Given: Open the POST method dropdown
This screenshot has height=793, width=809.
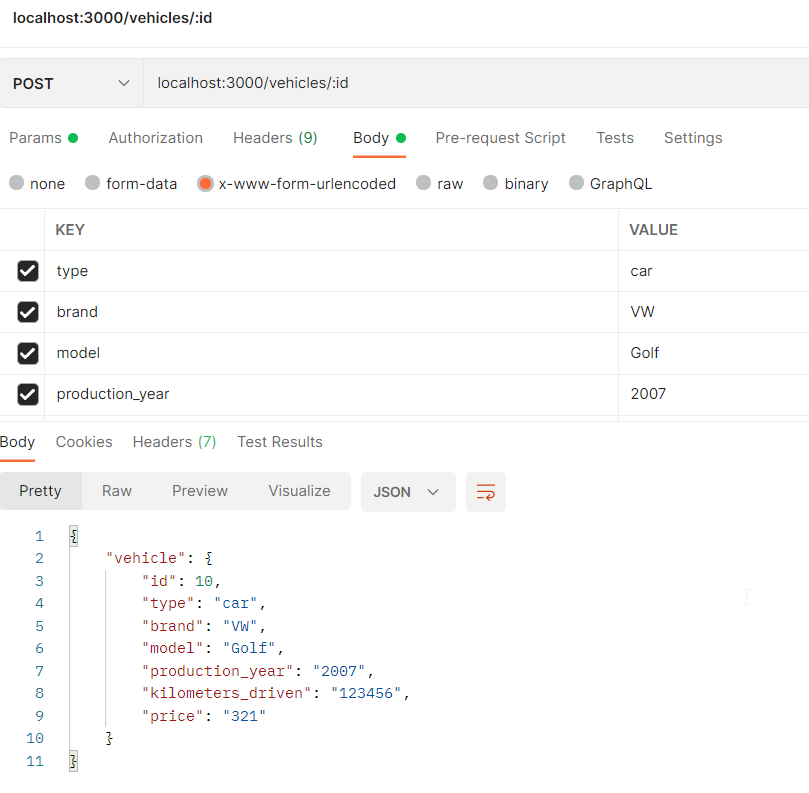Looking at the screenshot, I should pos(71,83).
